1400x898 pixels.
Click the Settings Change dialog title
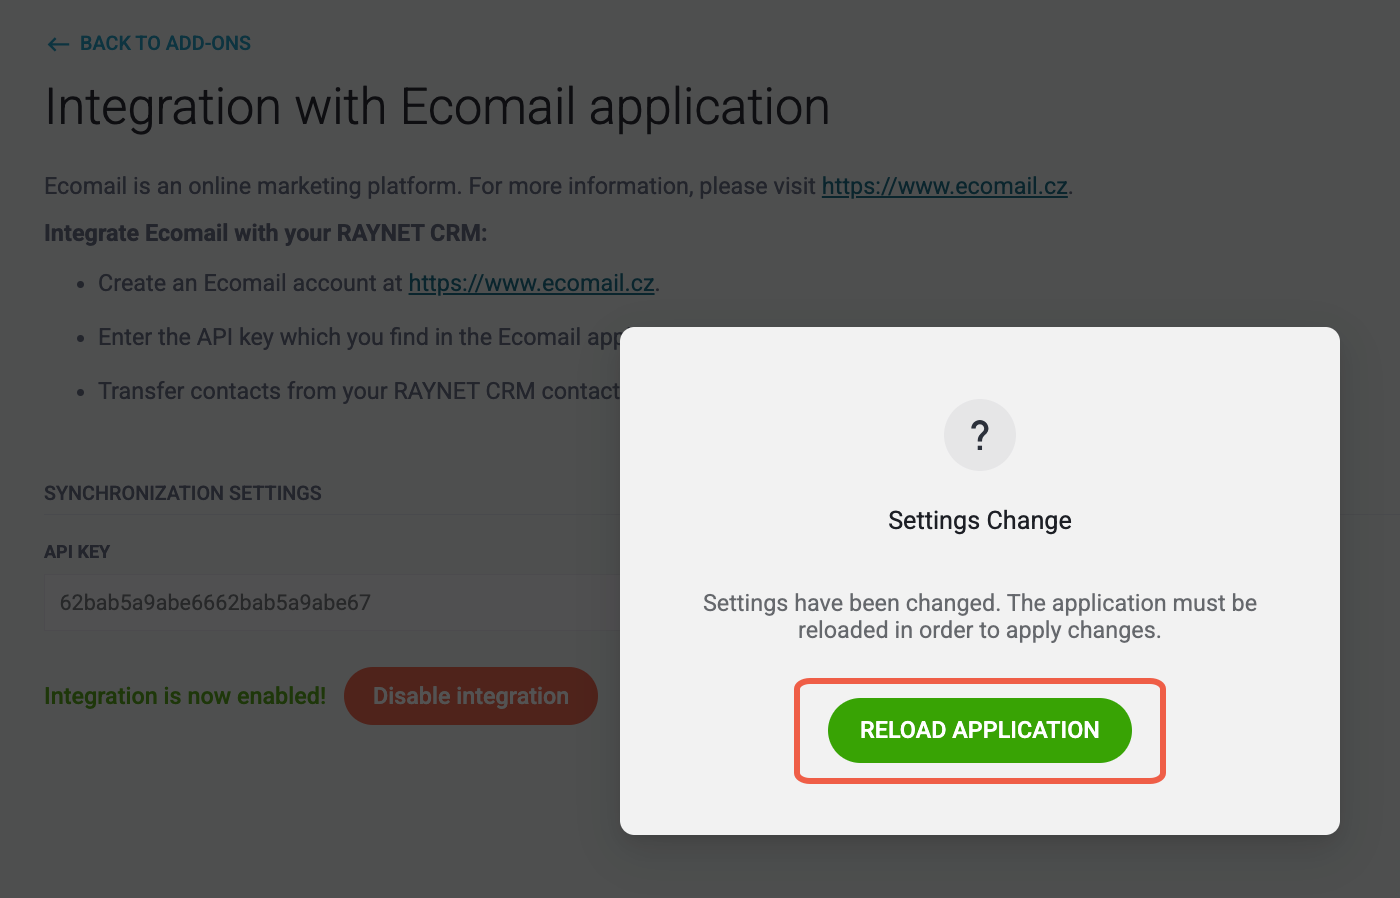980,520
